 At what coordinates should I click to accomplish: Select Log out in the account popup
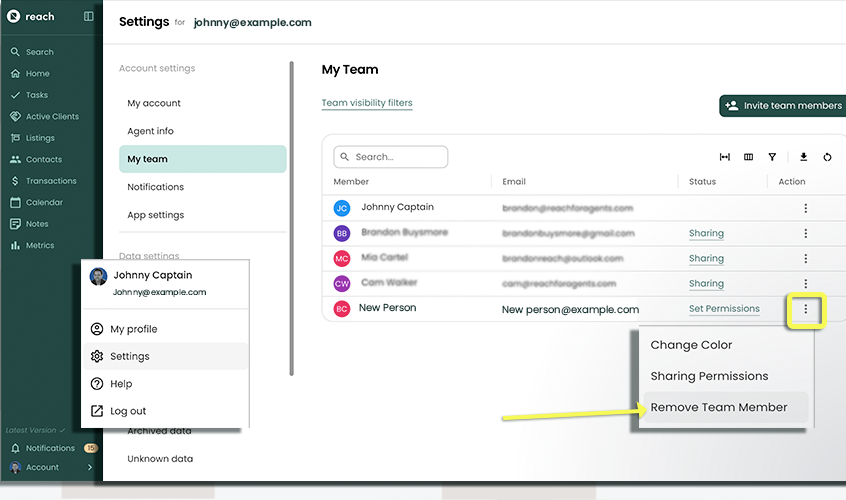[128, 411]
